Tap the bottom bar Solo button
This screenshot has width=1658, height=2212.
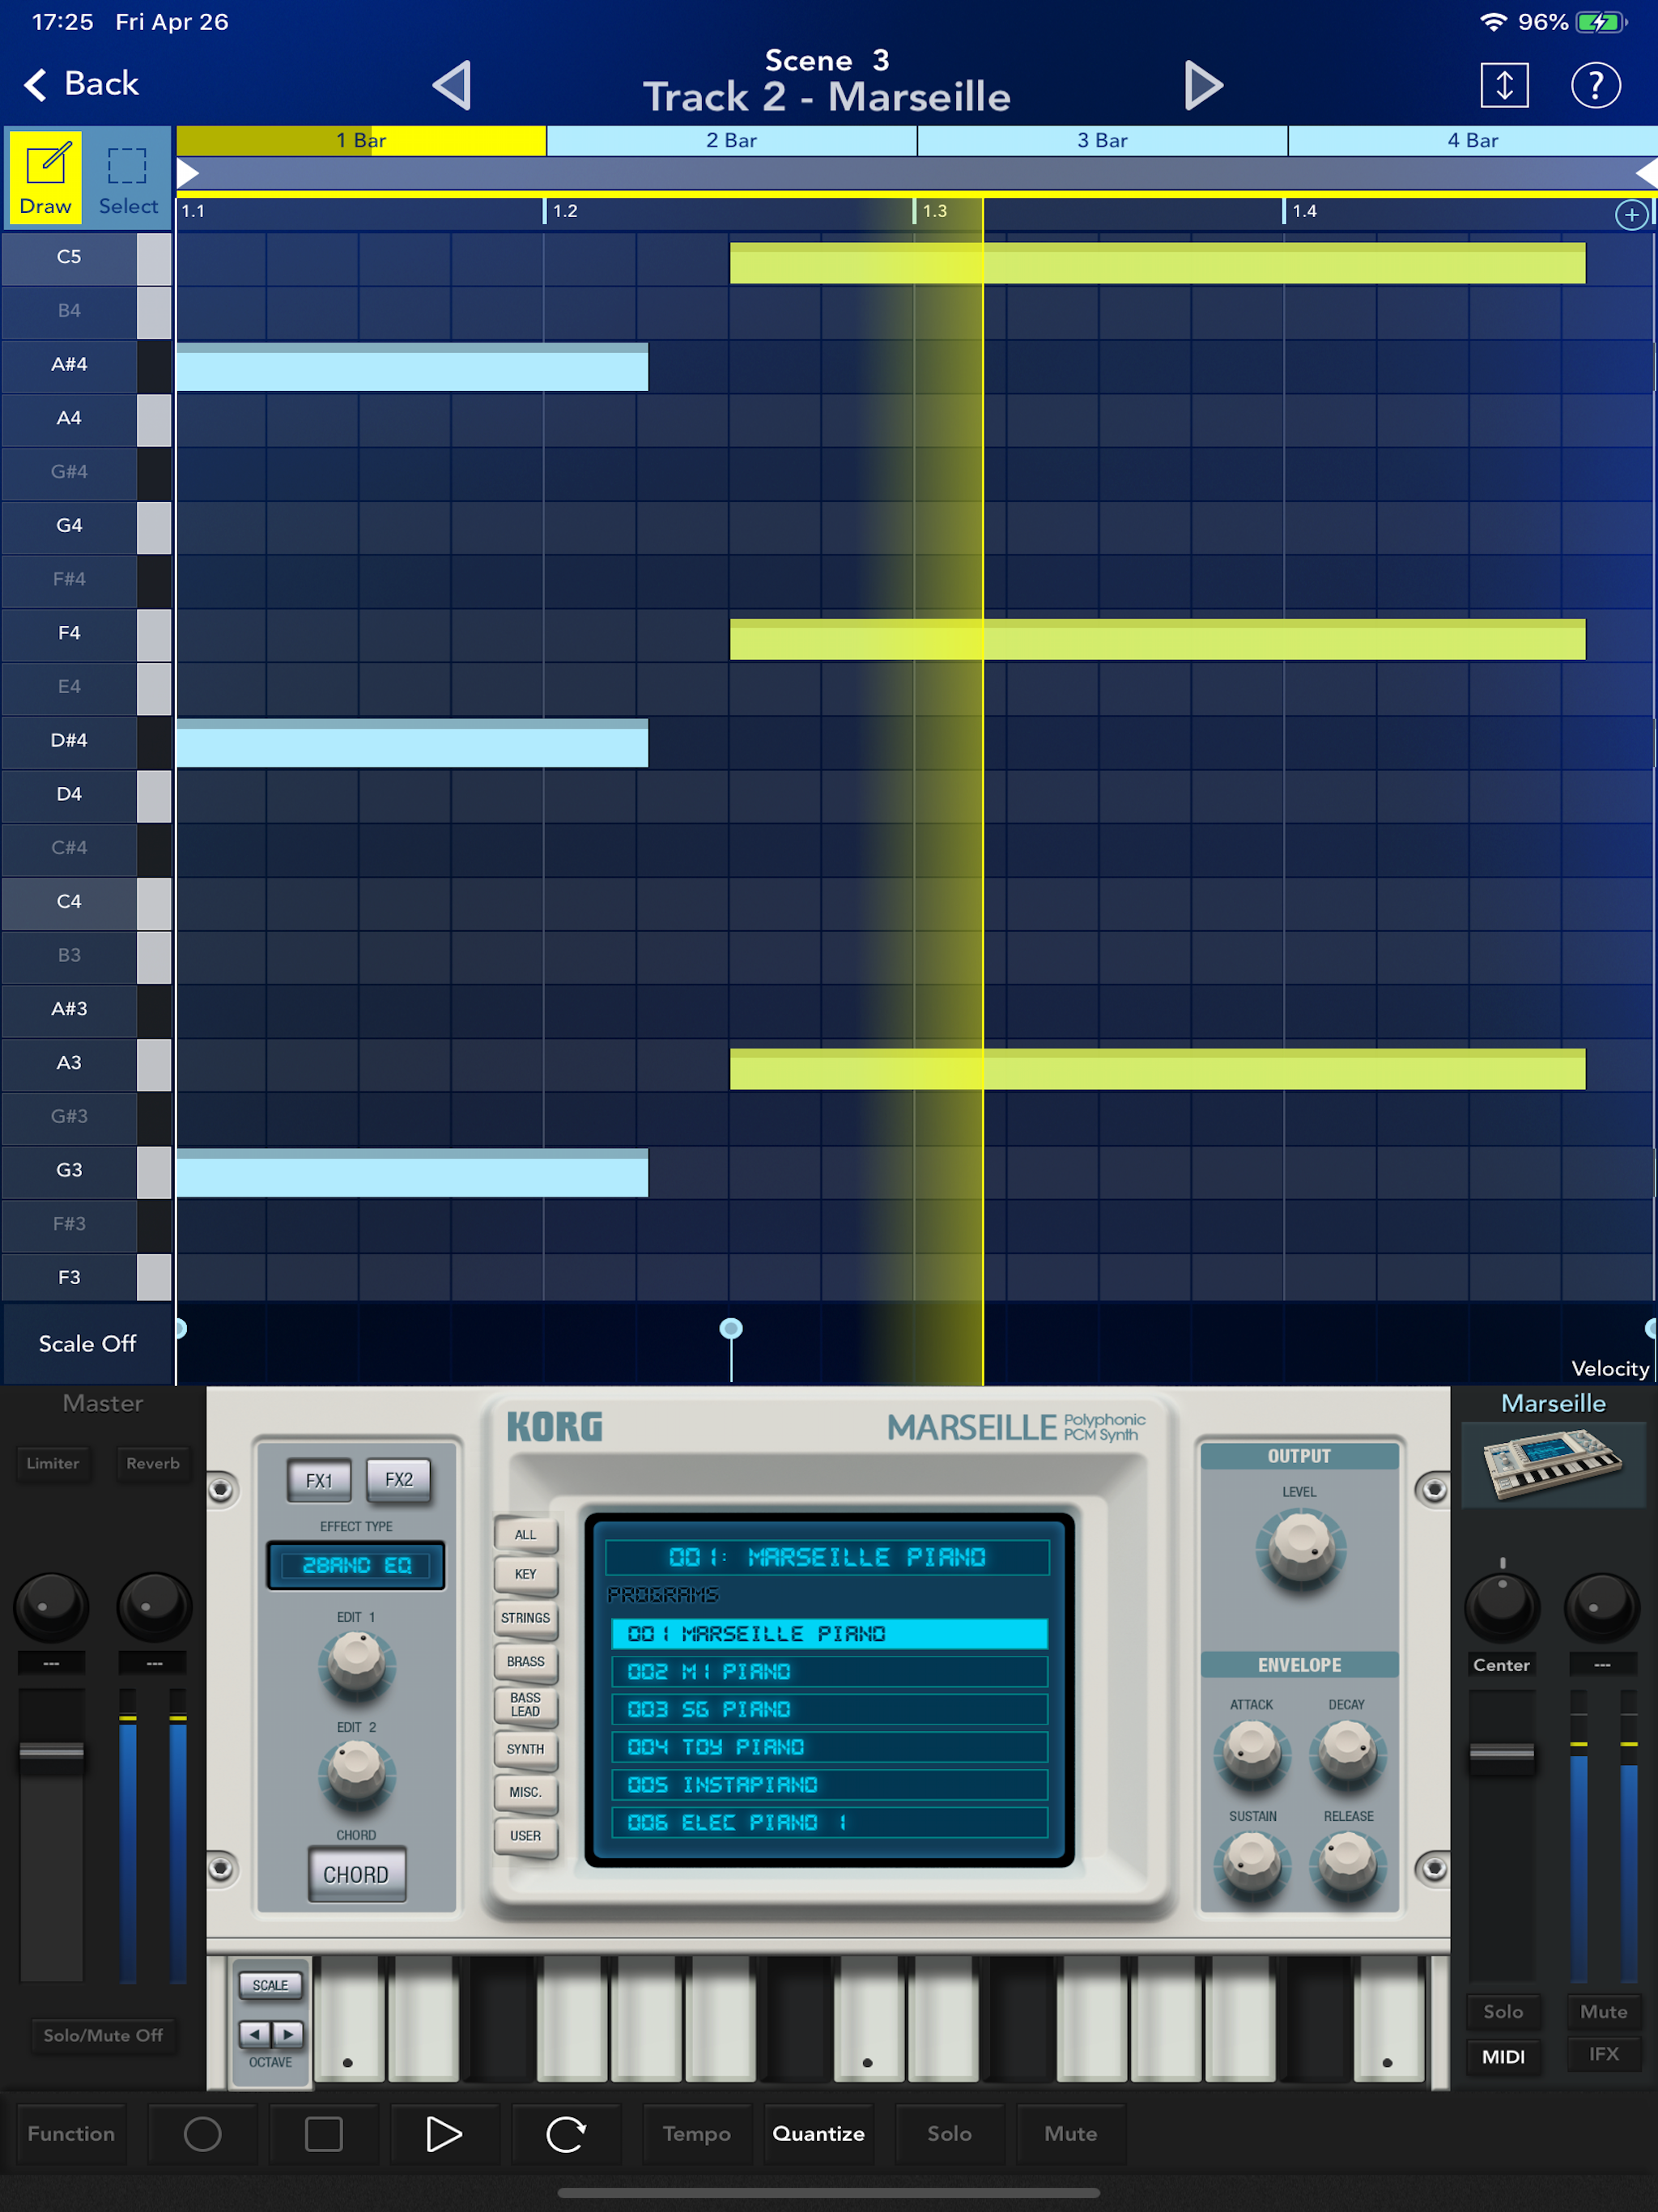[x=949, y=2134]
